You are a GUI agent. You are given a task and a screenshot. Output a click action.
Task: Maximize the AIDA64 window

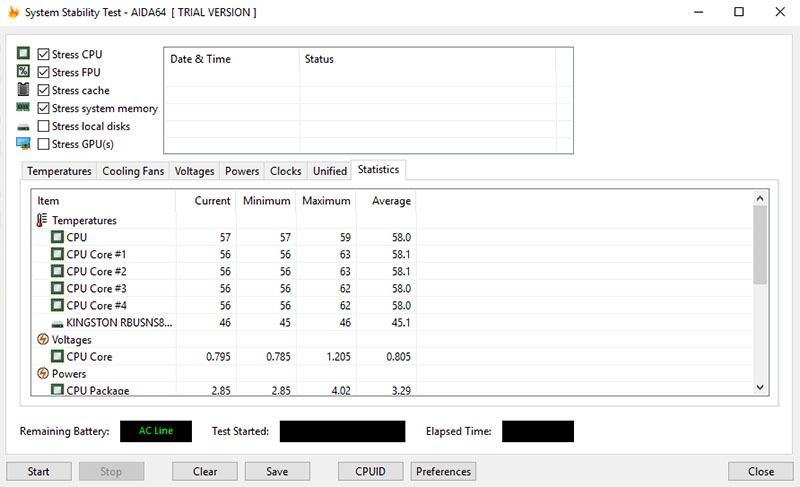pyautogui.click(x=739, y=12)
